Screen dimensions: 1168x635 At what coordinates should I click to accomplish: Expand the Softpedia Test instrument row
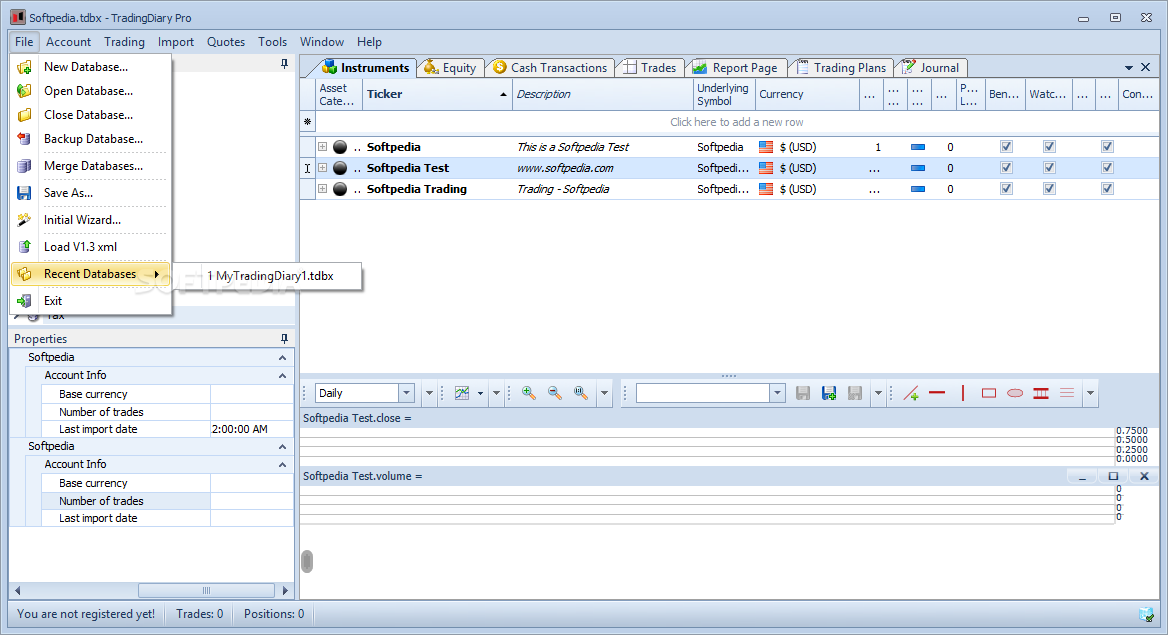[x=323, y=168]
